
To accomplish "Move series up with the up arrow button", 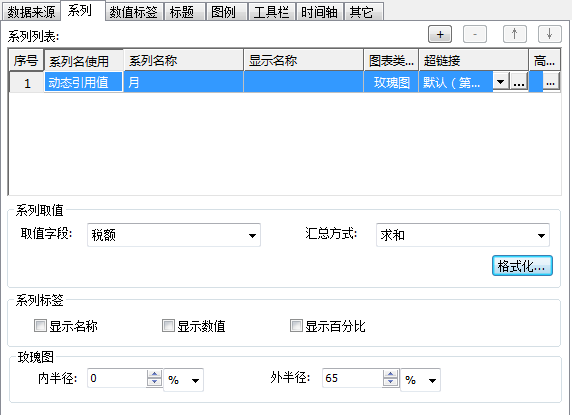I will [x=514, y=34].
